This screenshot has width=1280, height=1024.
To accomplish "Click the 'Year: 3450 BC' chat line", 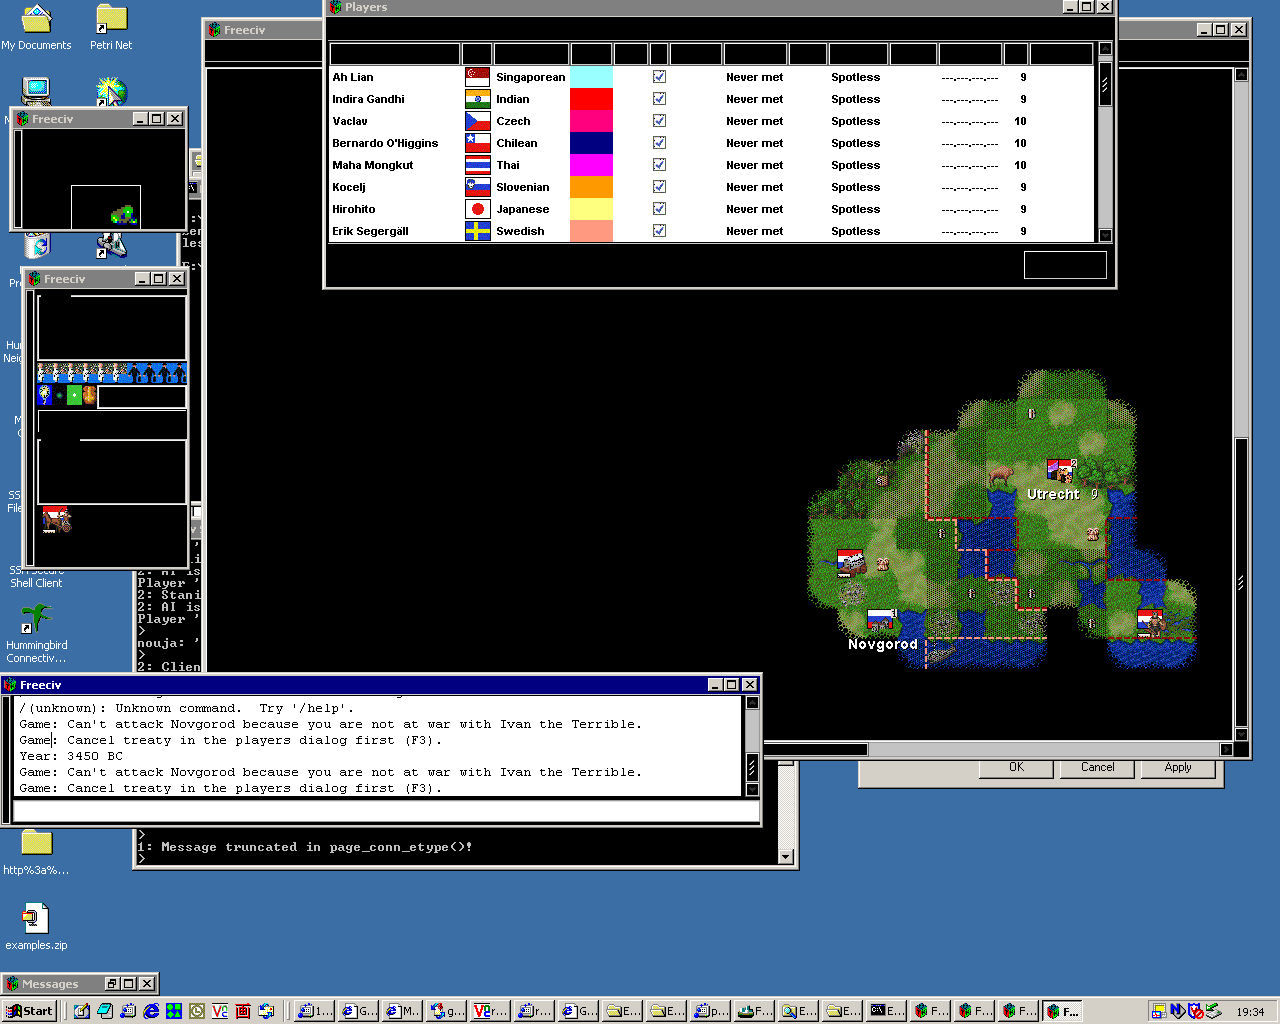I will click(x=71, y=756).
